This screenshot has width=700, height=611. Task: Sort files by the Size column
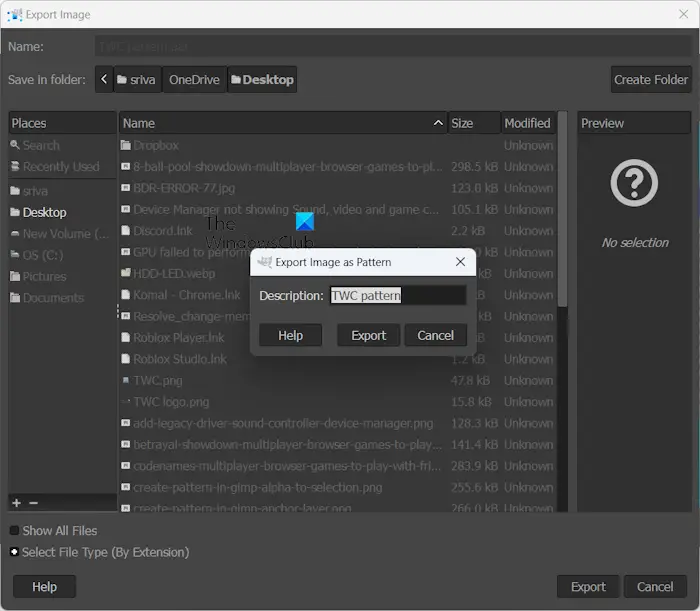point(474,123)
